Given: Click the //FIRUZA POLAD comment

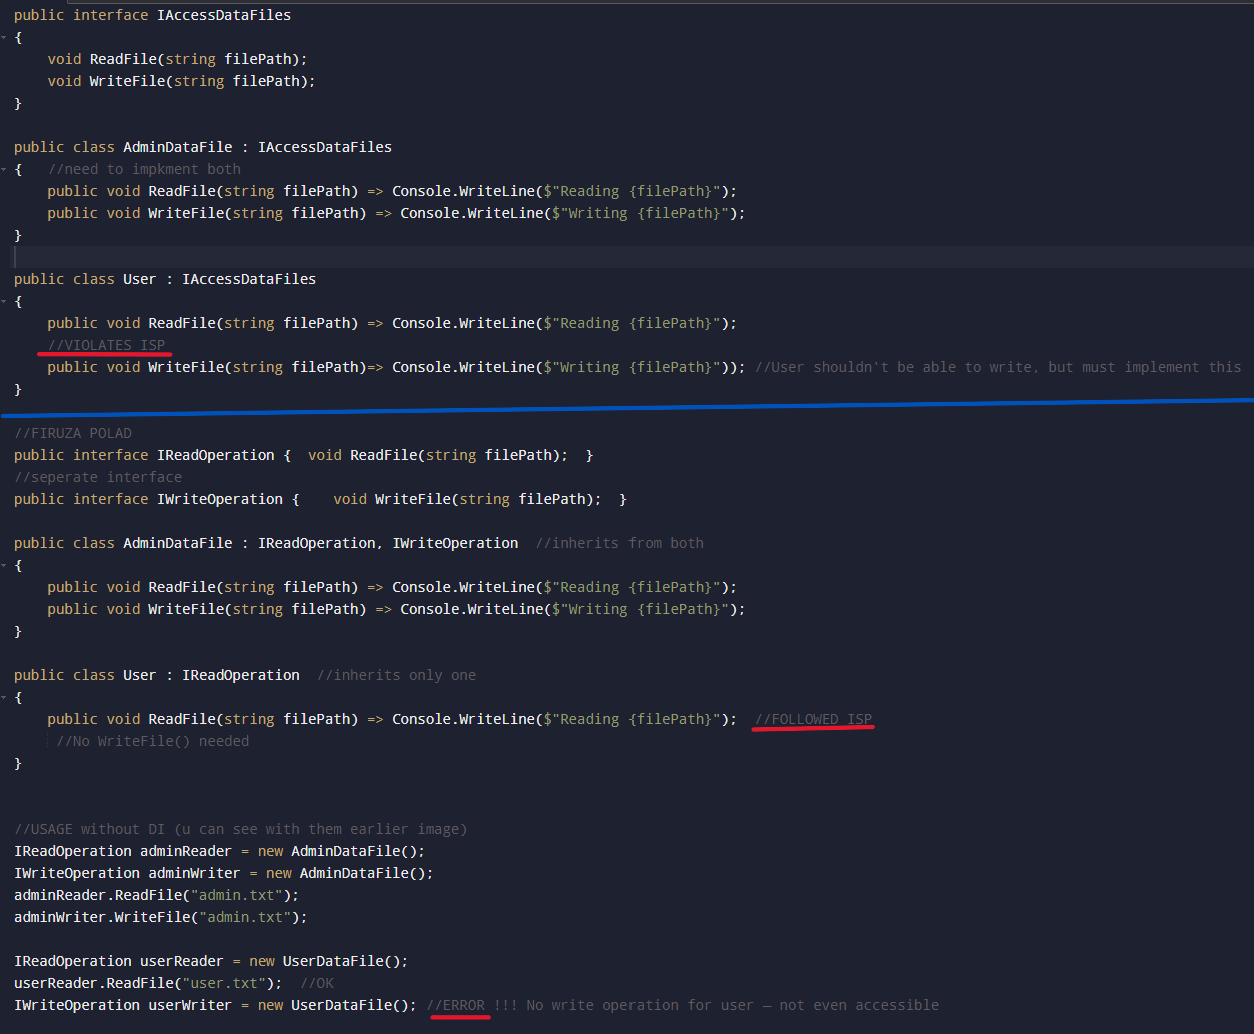Looking at the screenshot, I should pos(72,433).
